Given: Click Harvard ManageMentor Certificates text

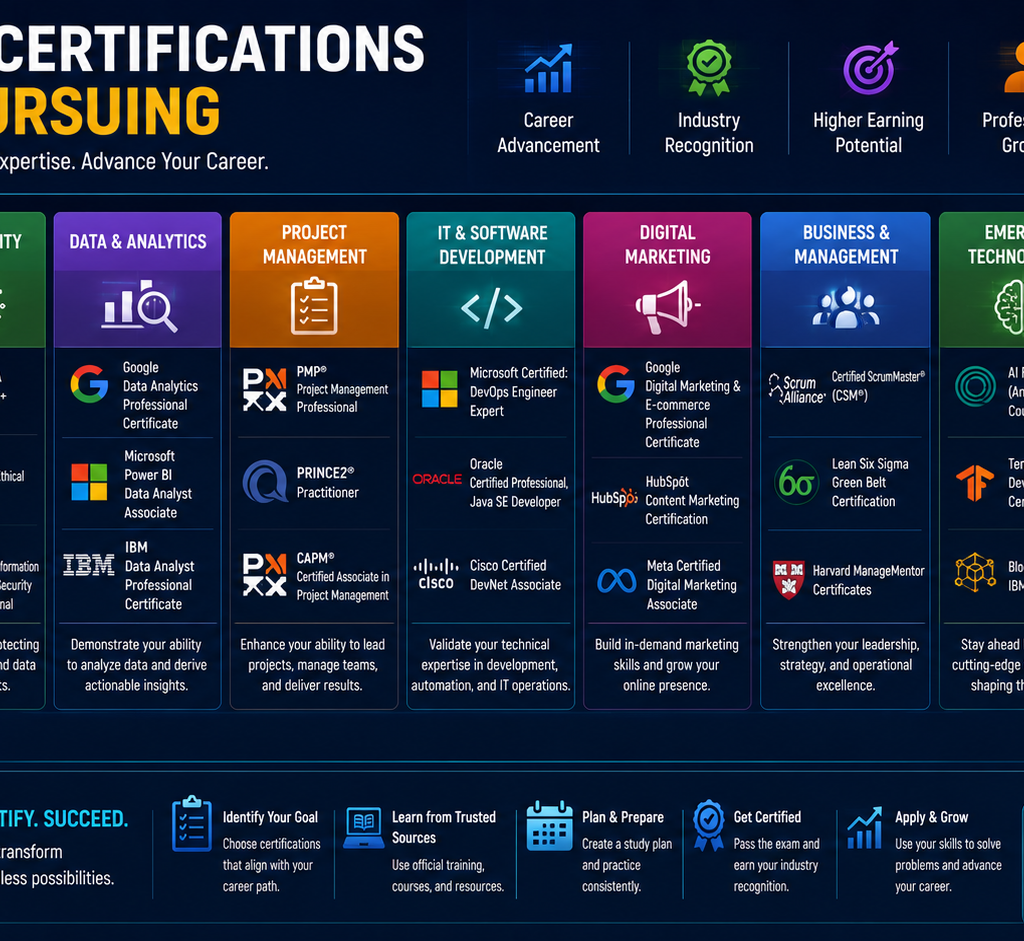Looking at the screenshot, I should 869,580.
